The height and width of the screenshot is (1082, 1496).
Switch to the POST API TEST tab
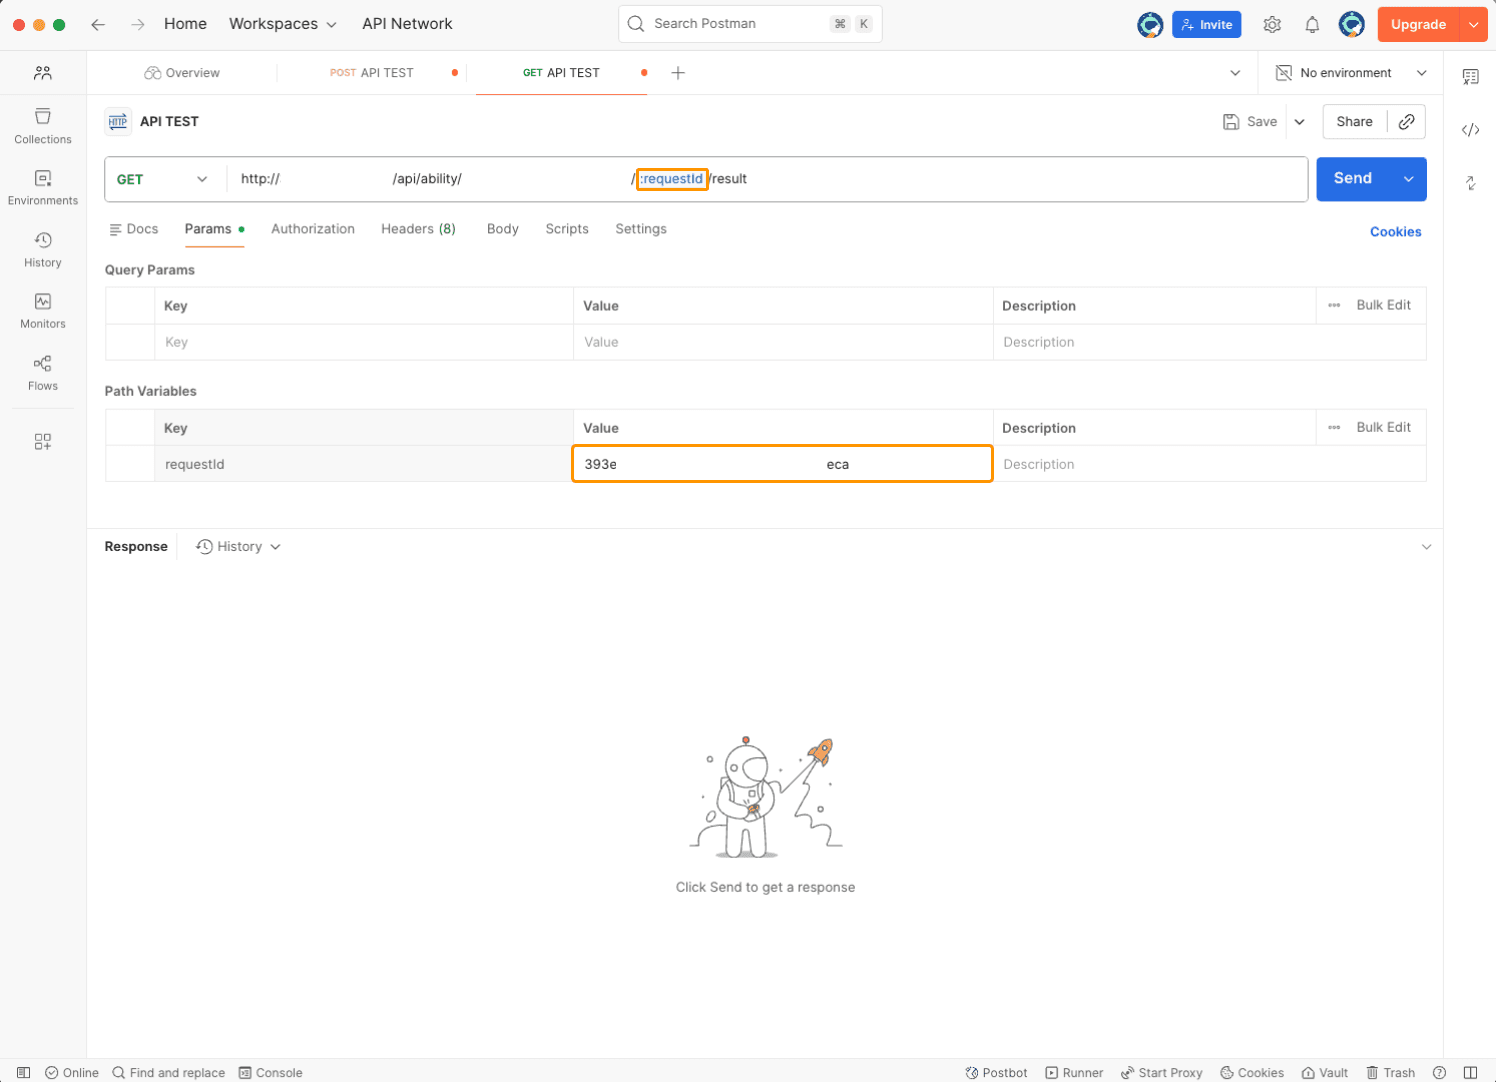372,73
